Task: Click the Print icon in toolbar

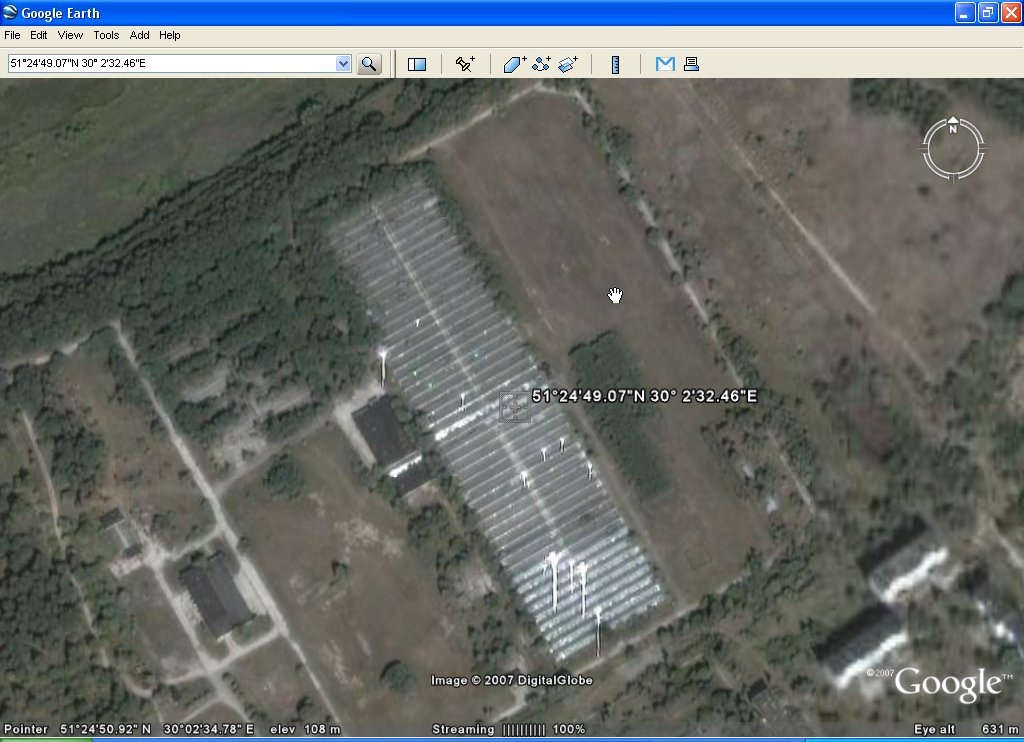Action: [x=690, y=64]
